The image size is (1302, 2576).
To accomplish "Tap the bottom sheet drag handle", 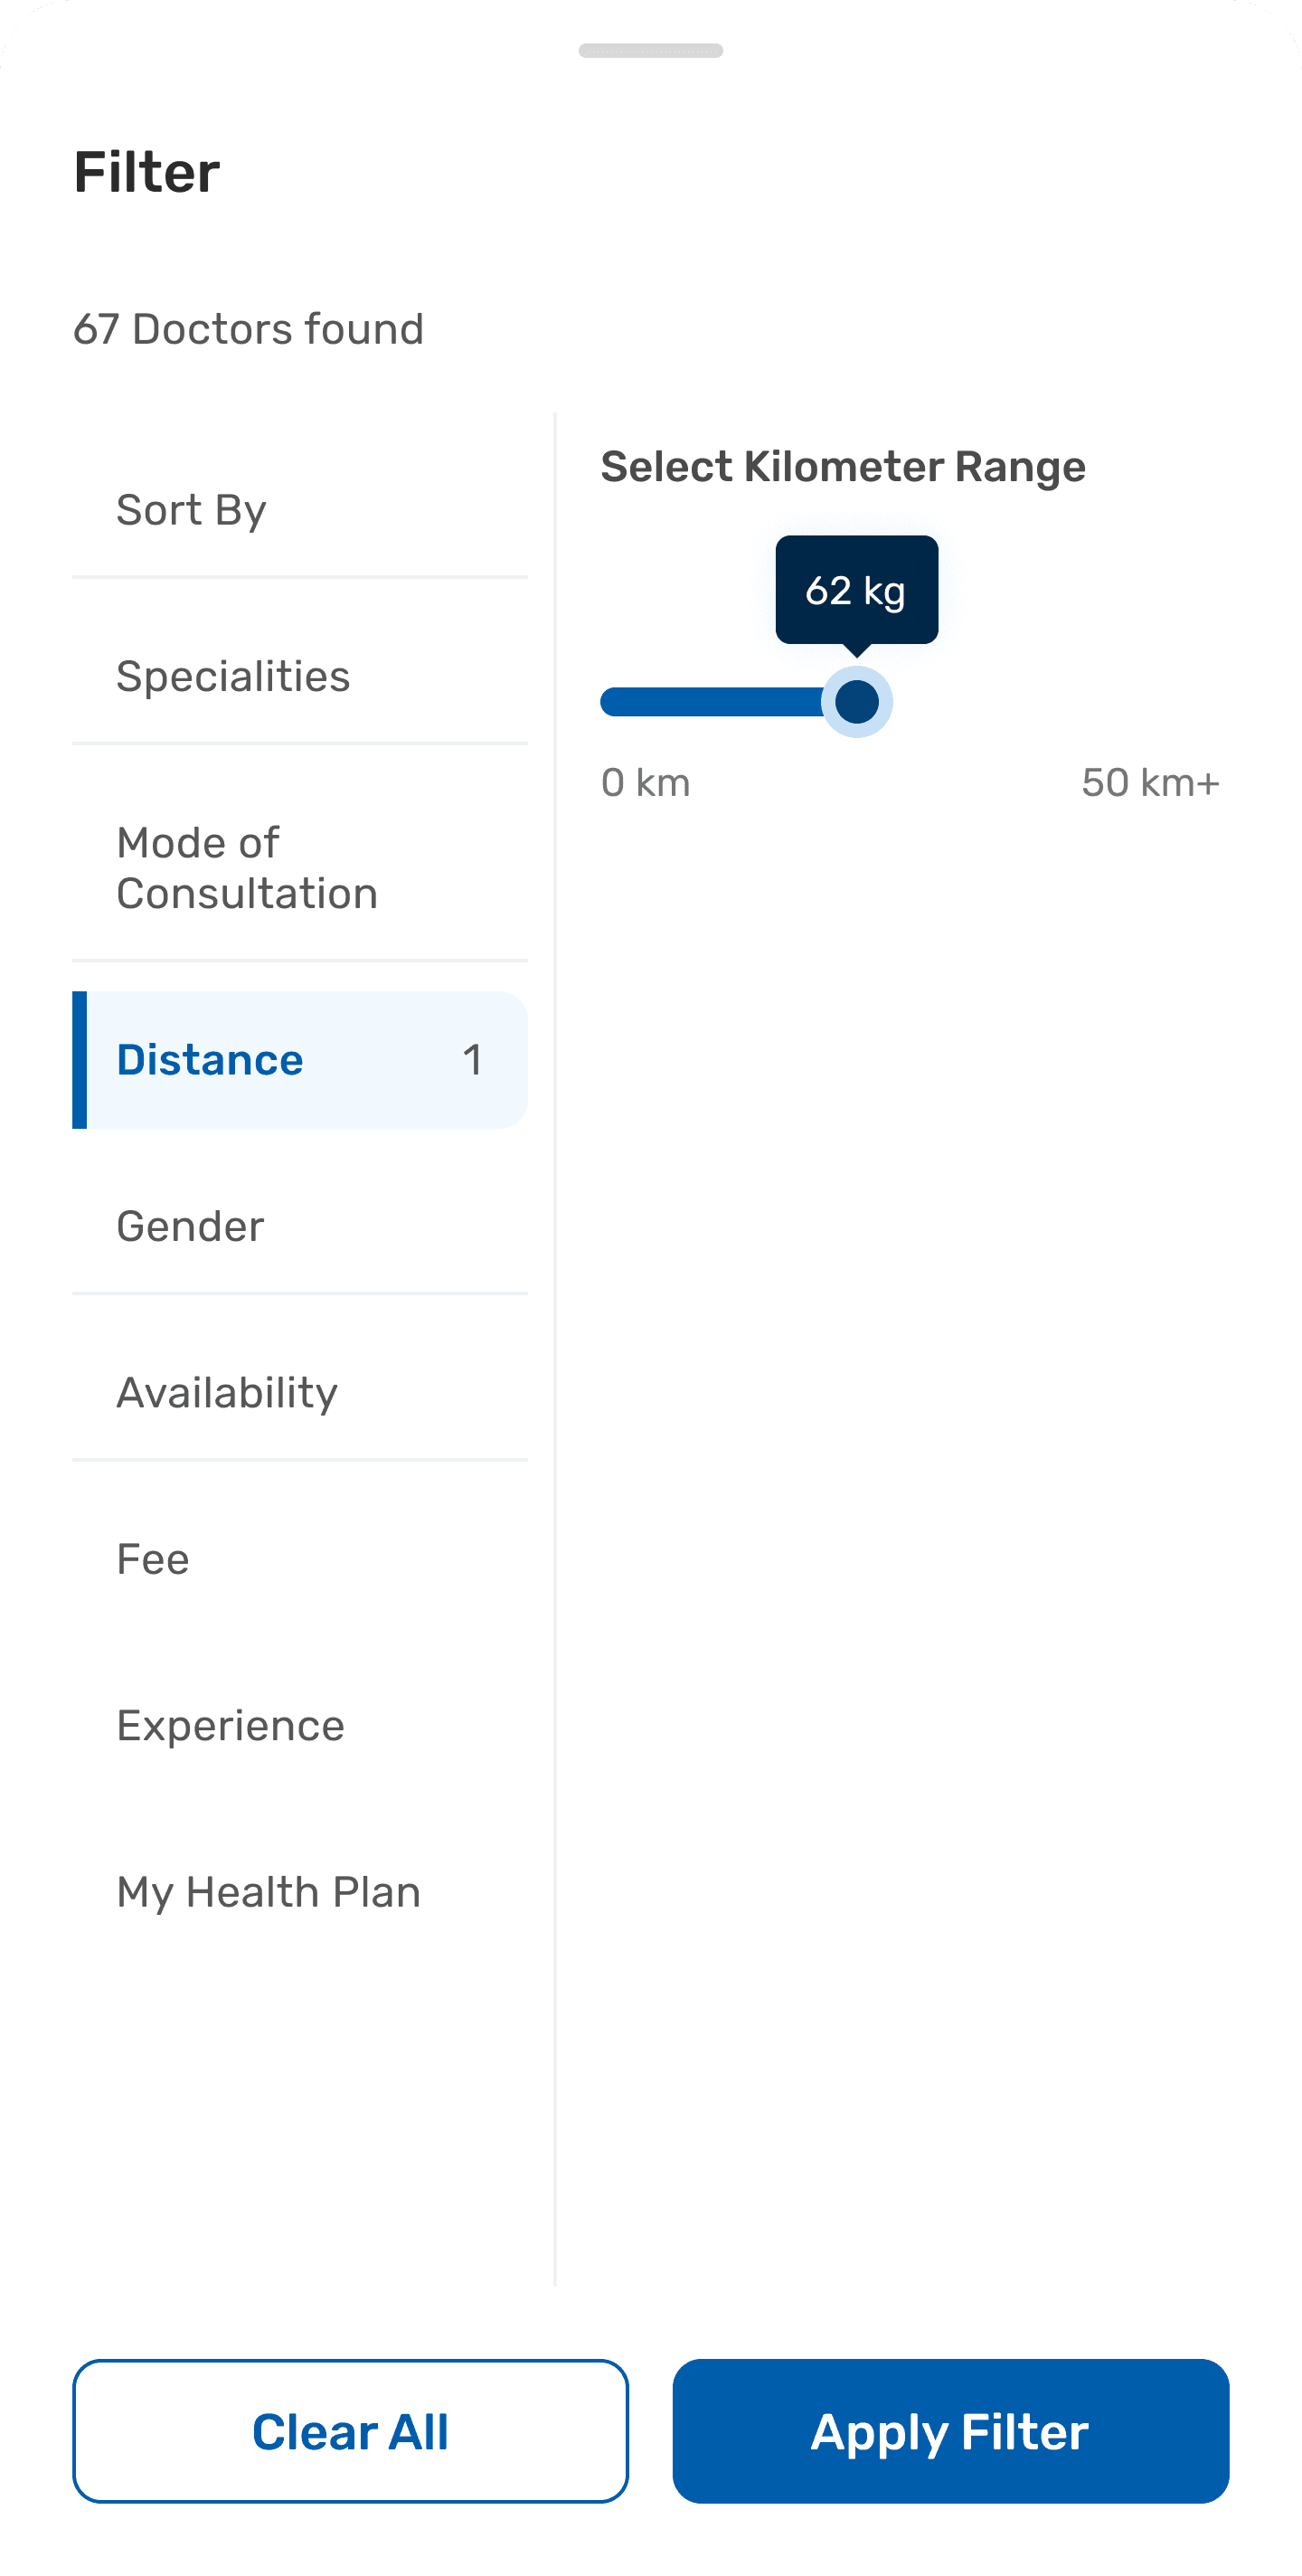I will (651, 50).
